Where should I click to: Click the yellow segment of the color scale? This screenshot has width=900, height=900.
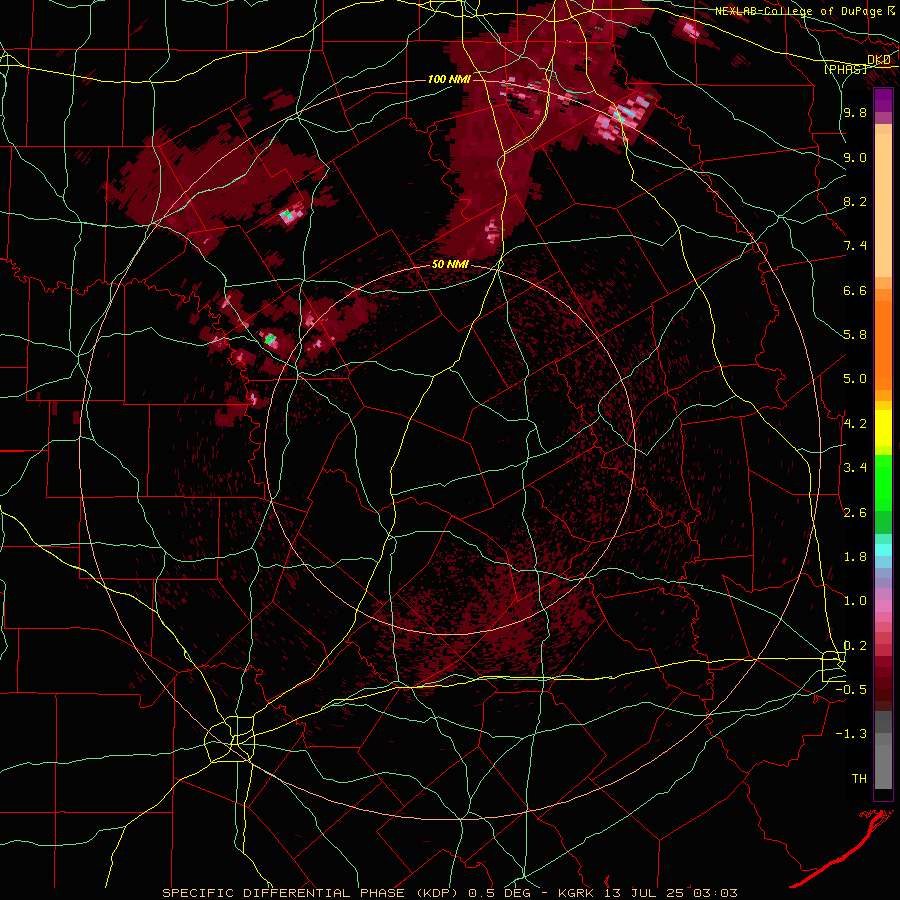click(x=883, y=428)
